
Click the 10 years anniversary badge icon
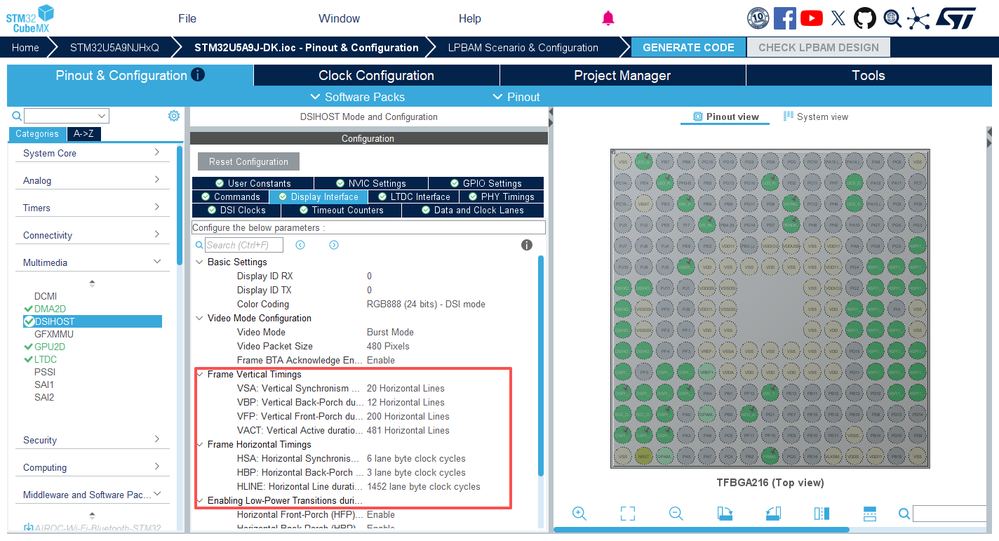(758, 18)
